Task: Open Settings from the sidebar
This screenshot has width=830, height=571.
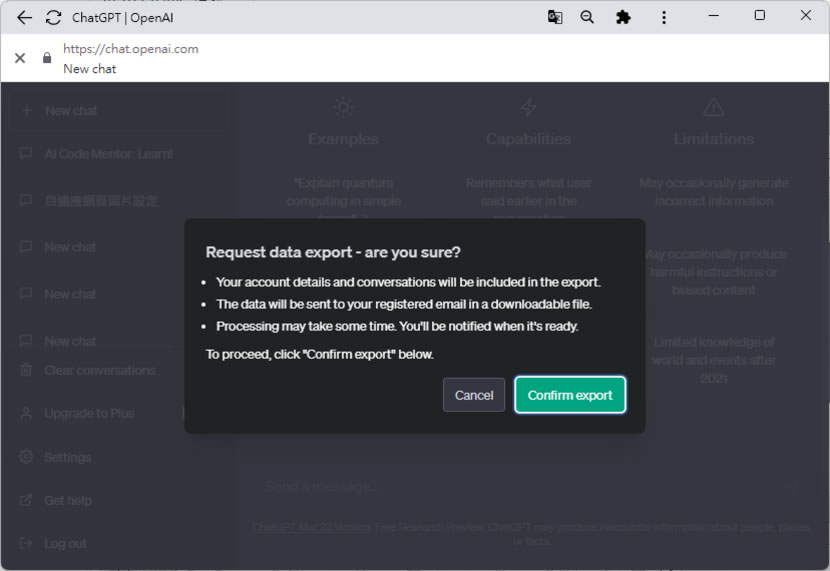Action: click(67, 457)
